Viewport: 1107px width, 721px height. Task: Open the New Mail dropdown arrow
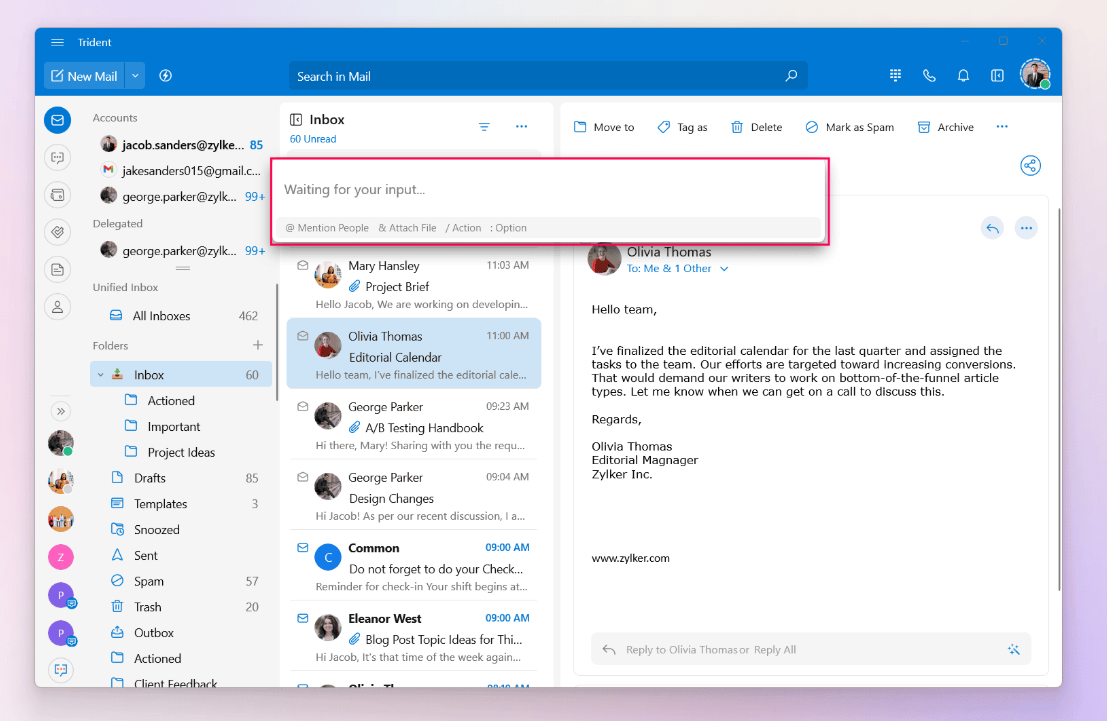coord(135,76)
